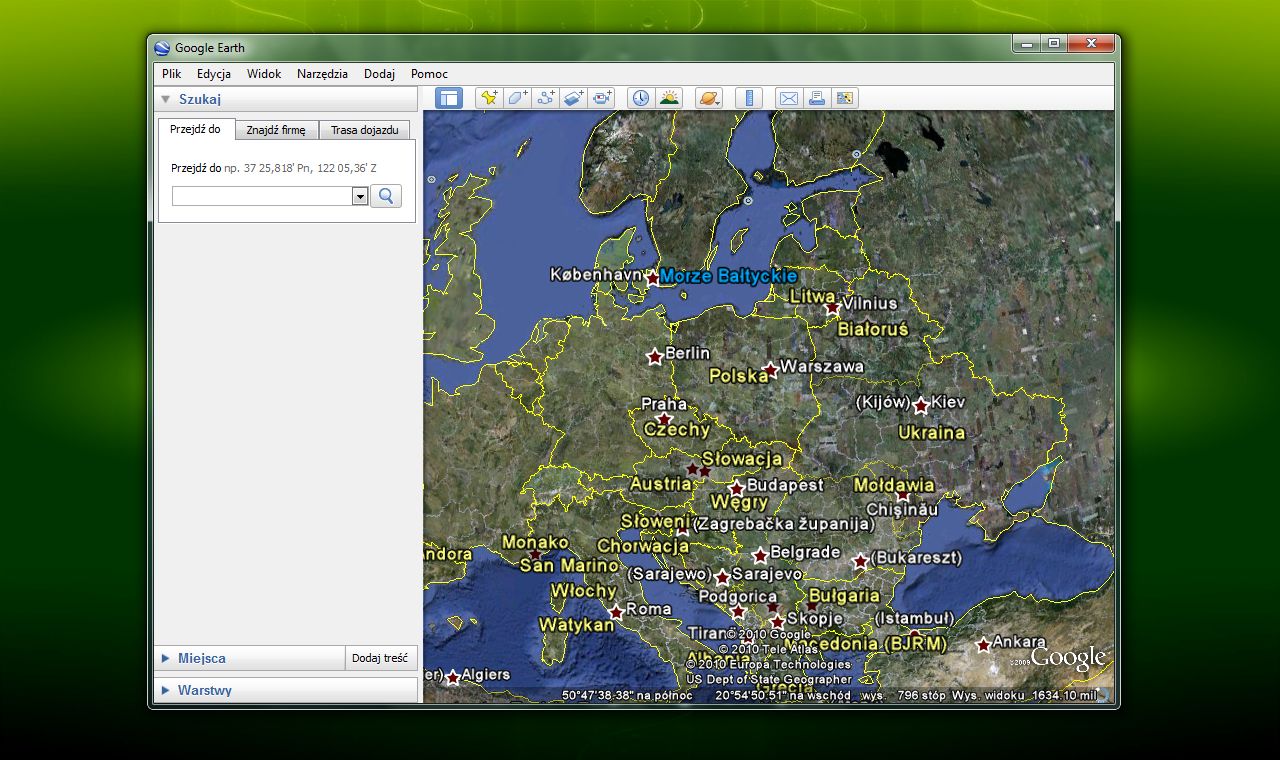Open the view in Google Maps icon
This screenshot has height=760, width=1280.
pos(846,98)
